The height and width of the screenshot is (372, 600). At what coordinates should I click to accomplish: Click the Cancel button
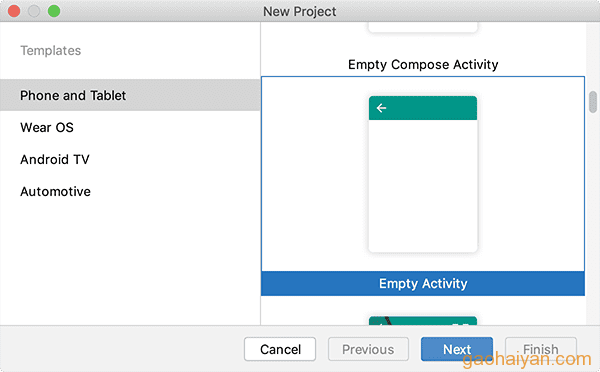(280, 349)
